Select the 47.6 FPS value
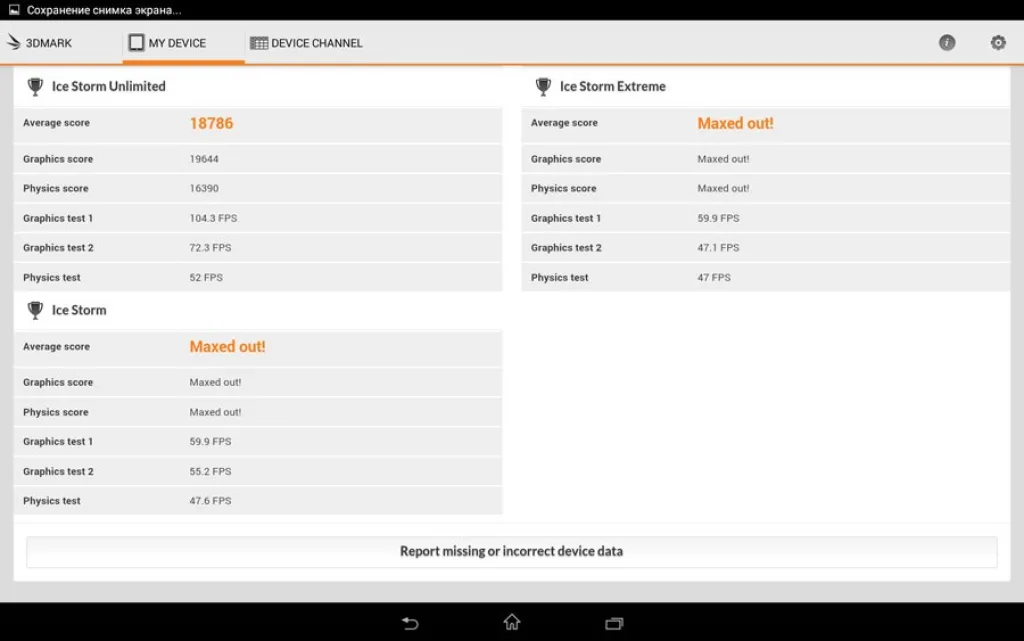 (210, 501)
